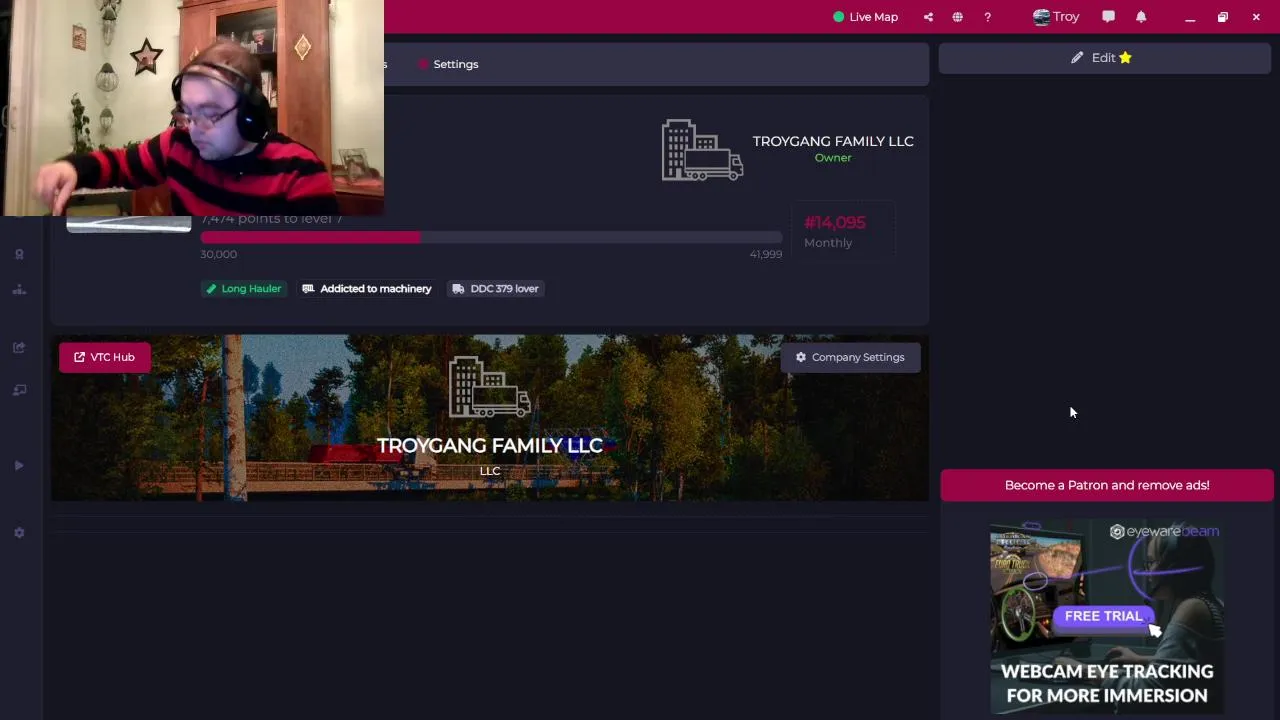Open the notifications bell icon

[x=1141, y=17]
